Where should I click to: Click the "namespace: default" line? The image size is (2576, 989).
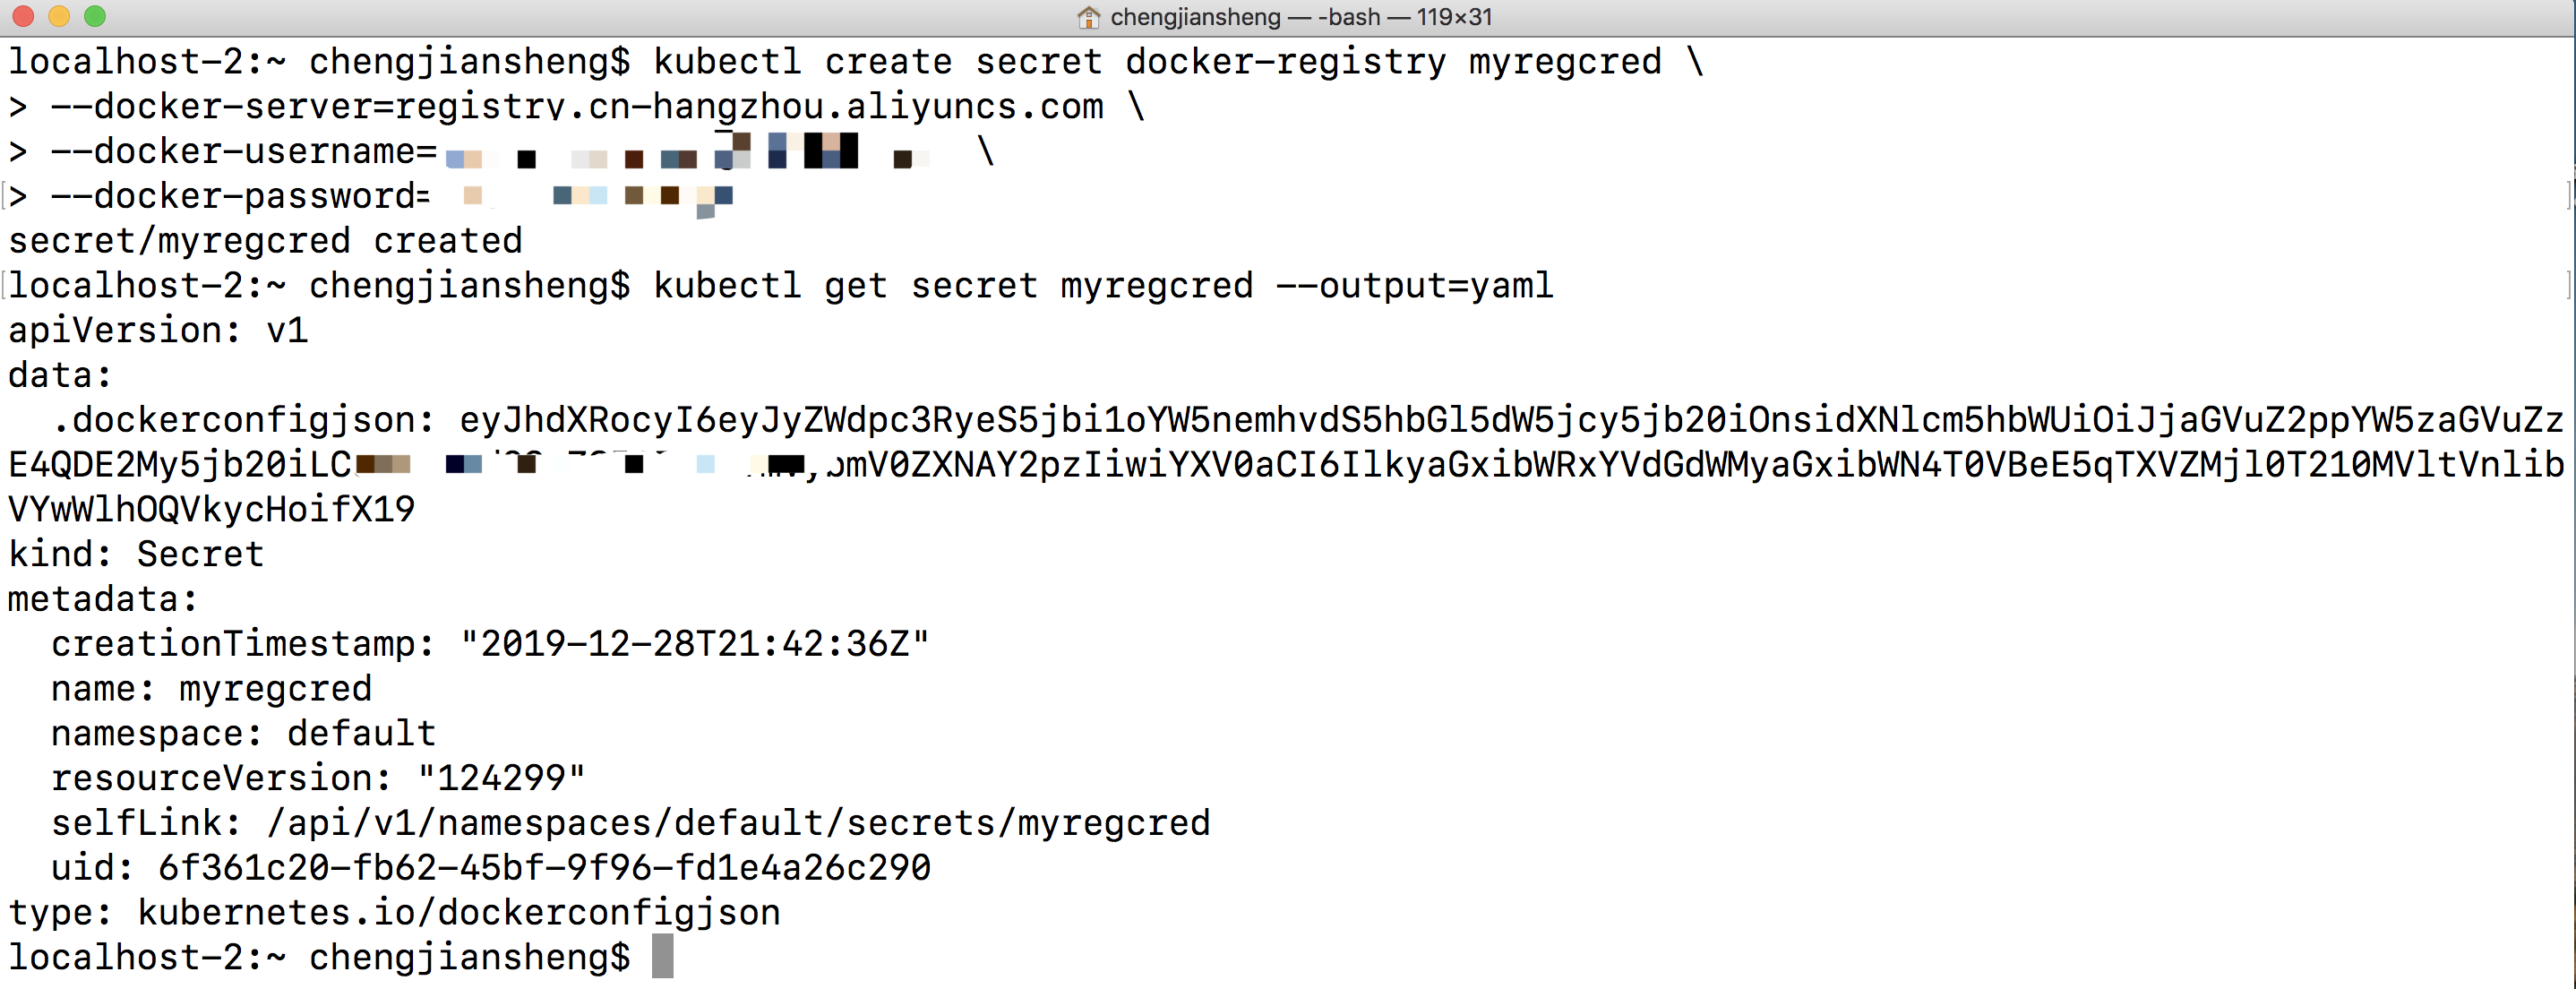[243, 733]
